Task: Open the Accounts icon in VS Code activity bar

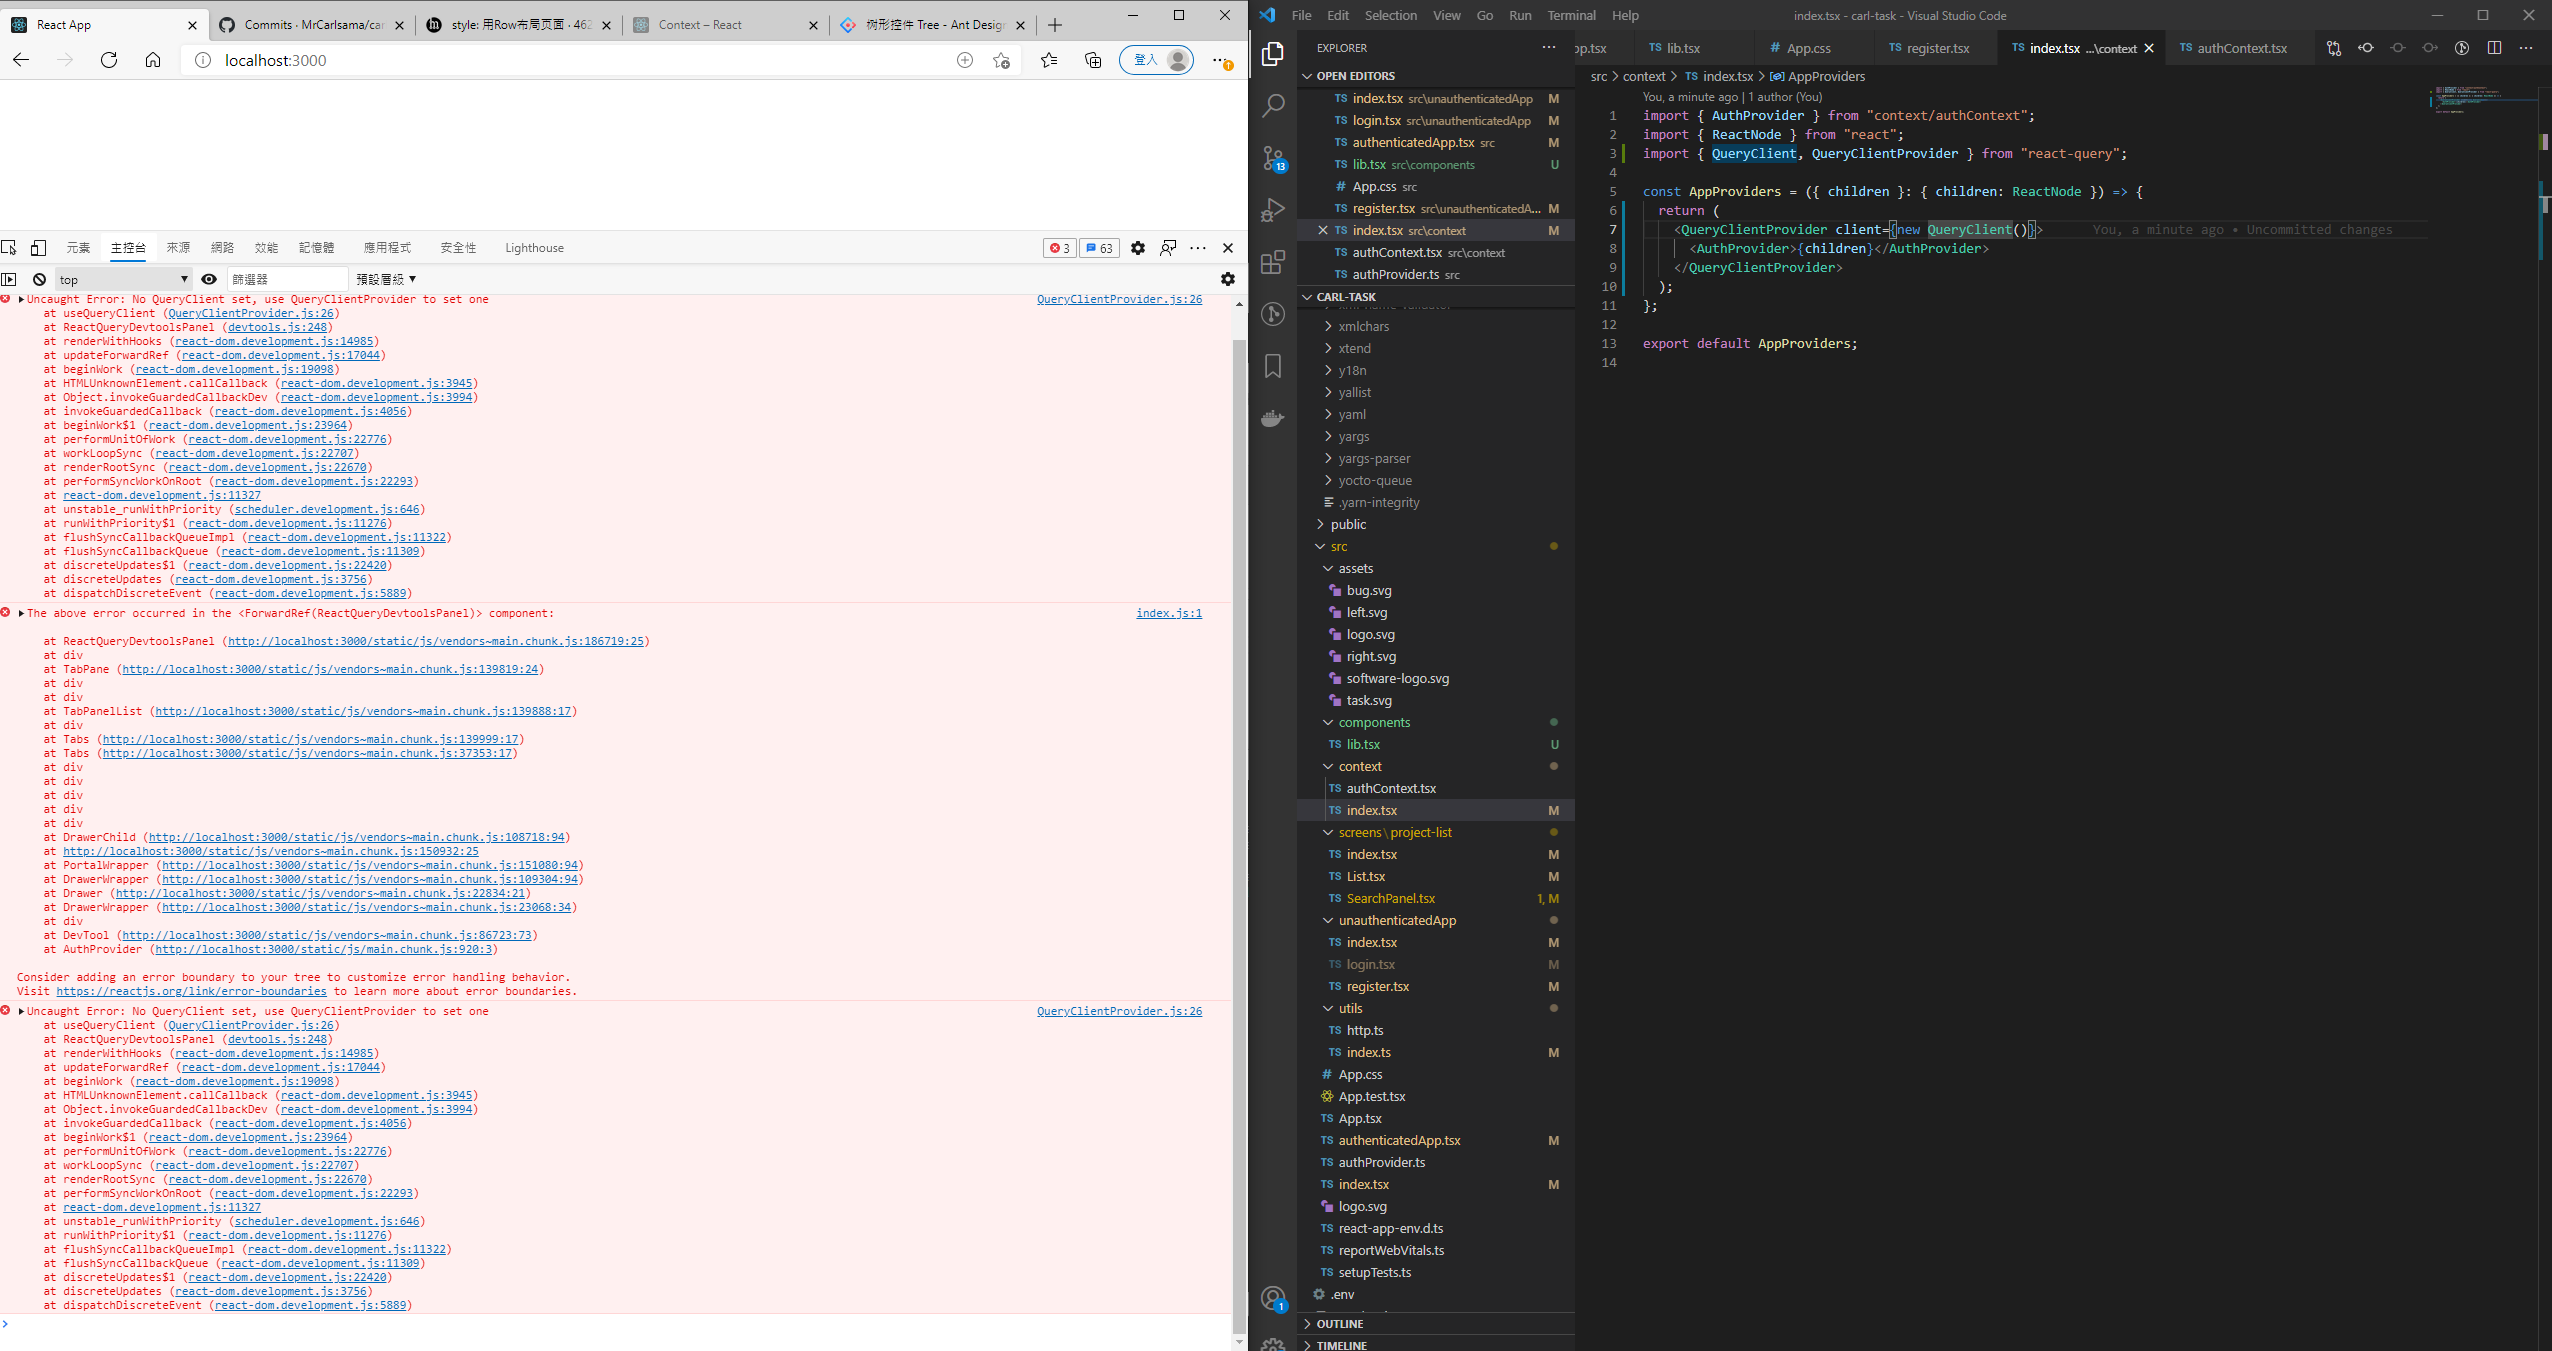Action: tap(1273, 1299)
